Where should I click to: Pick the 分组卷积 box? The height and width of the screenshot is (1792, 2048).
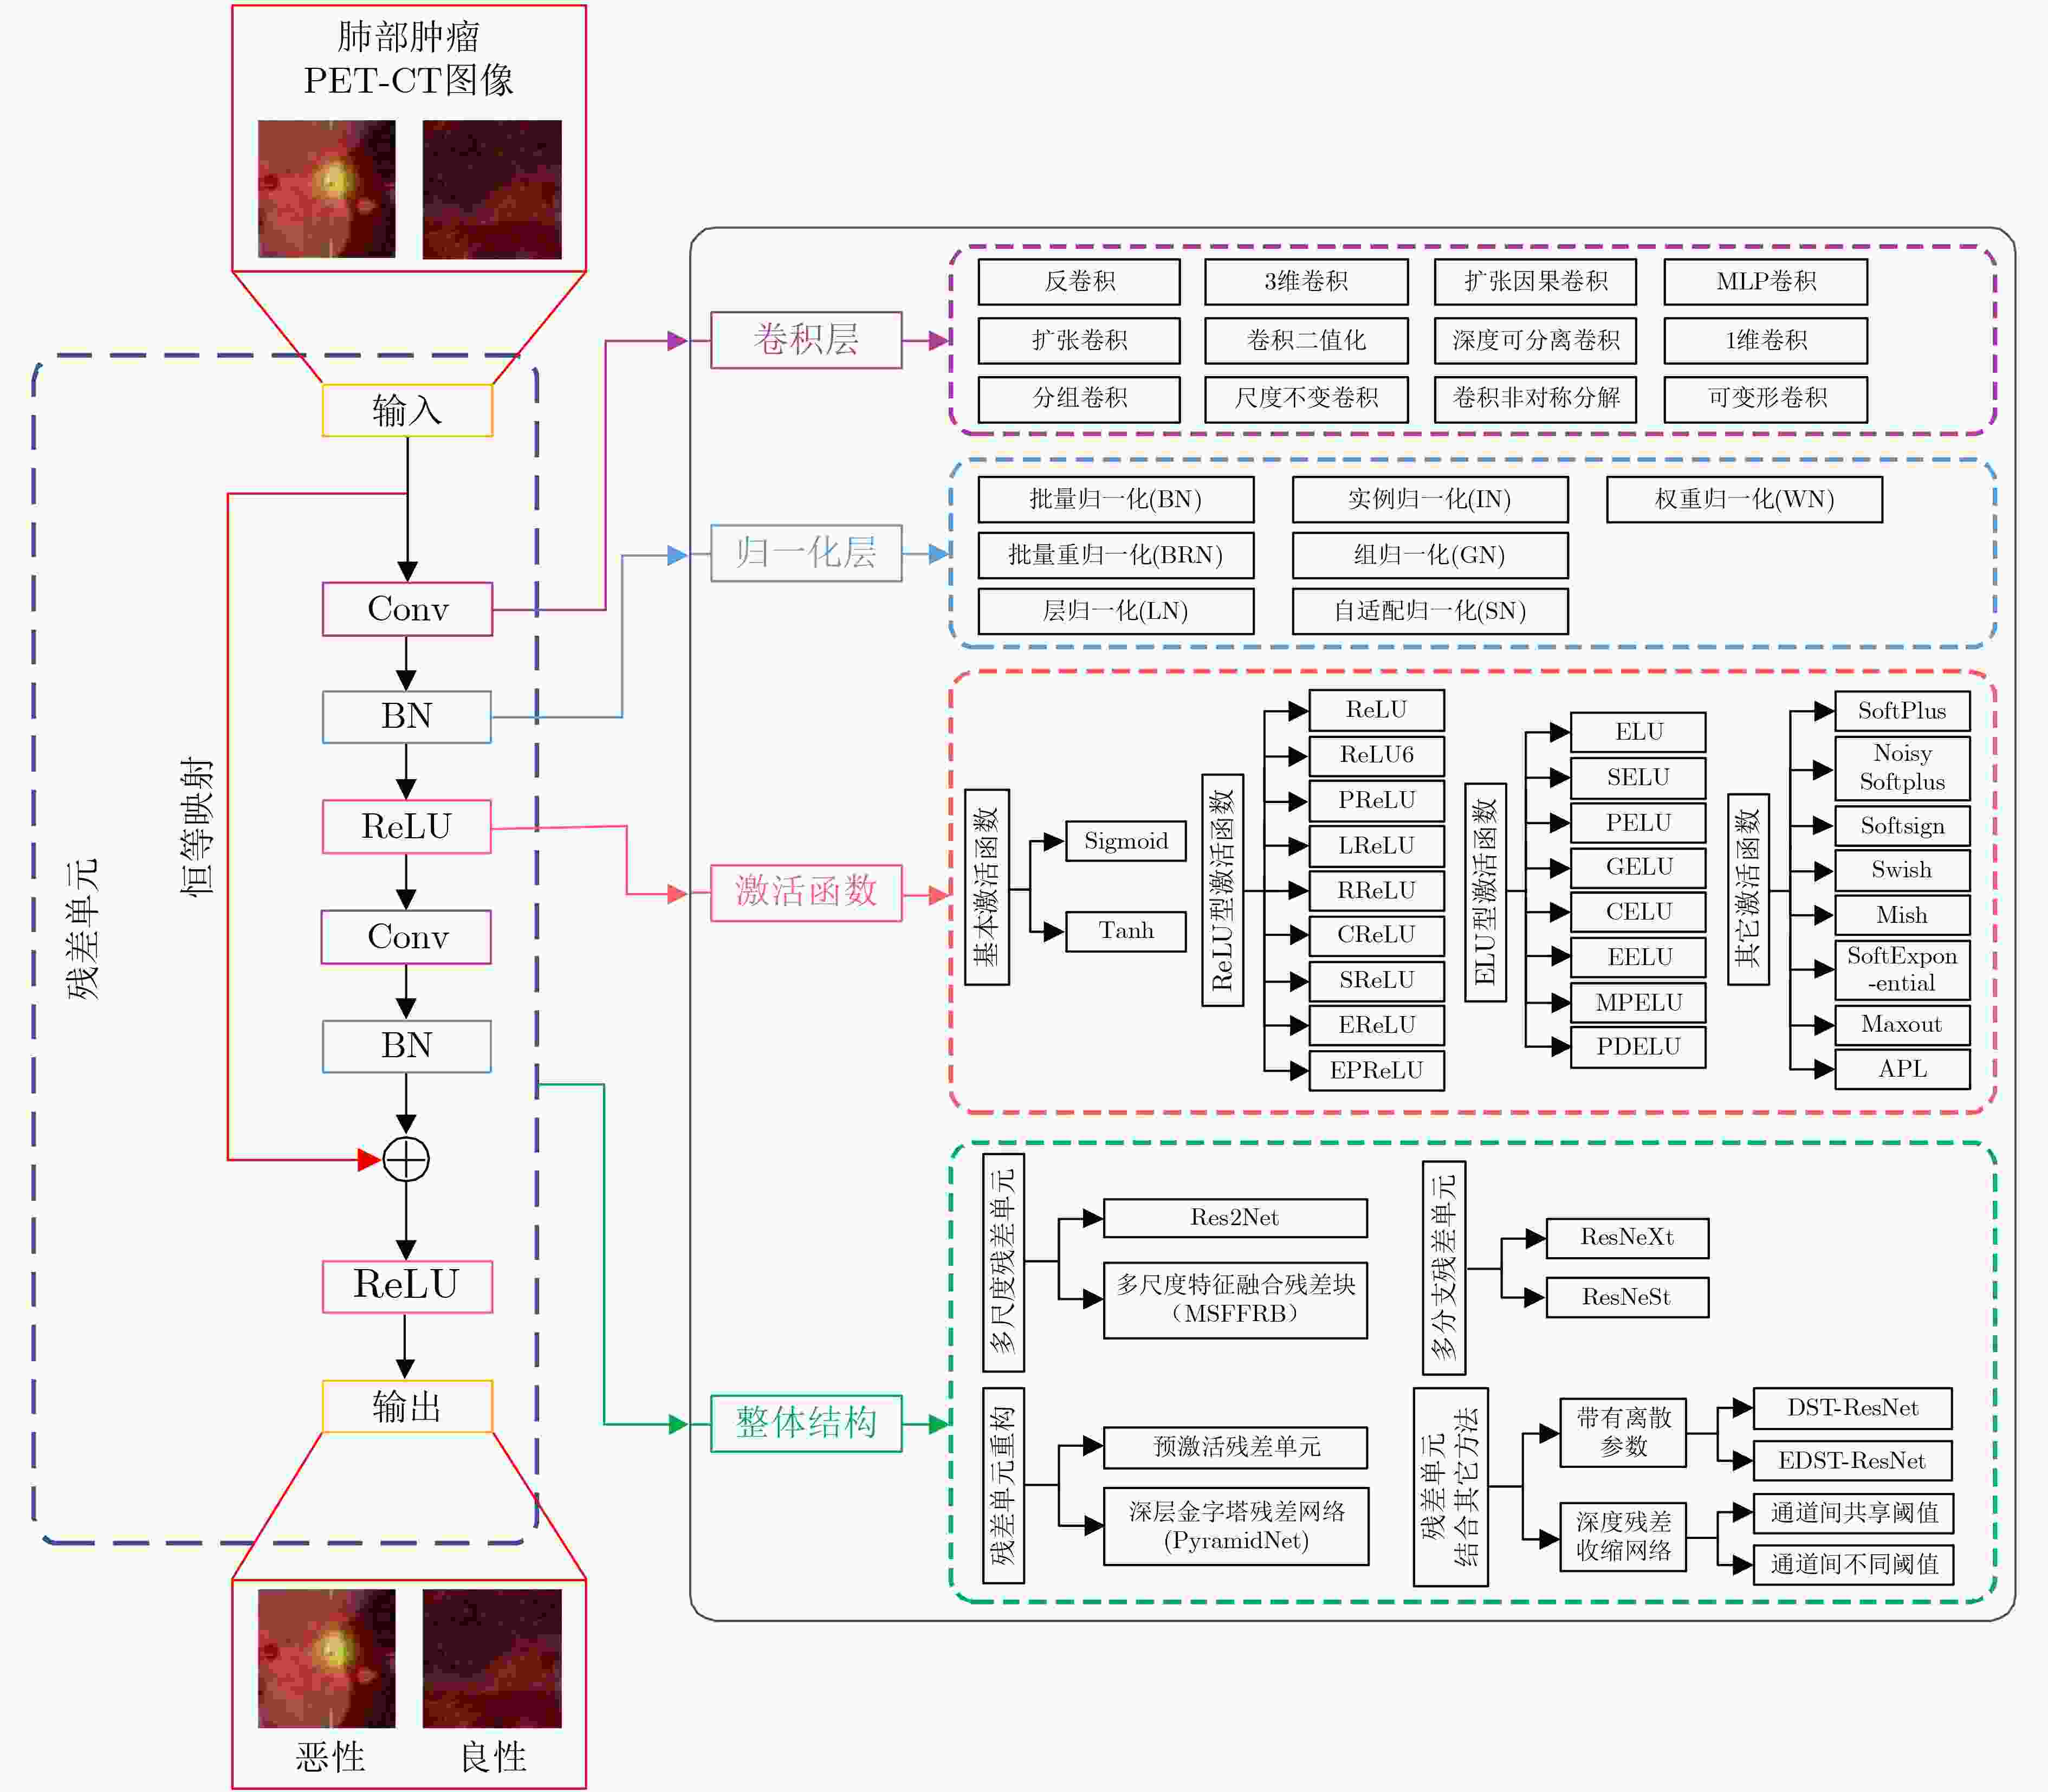pos(1079,399)
